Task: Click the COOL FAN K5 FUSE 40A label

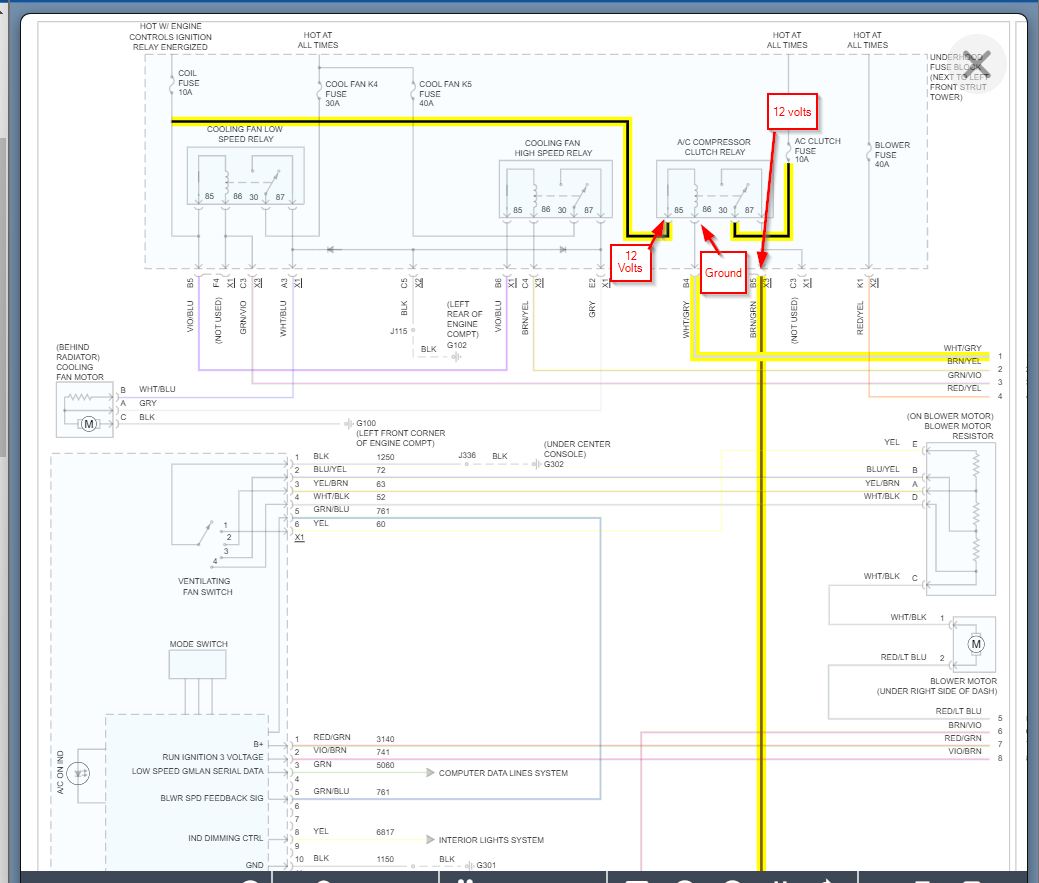Action: tap(444, 93)
